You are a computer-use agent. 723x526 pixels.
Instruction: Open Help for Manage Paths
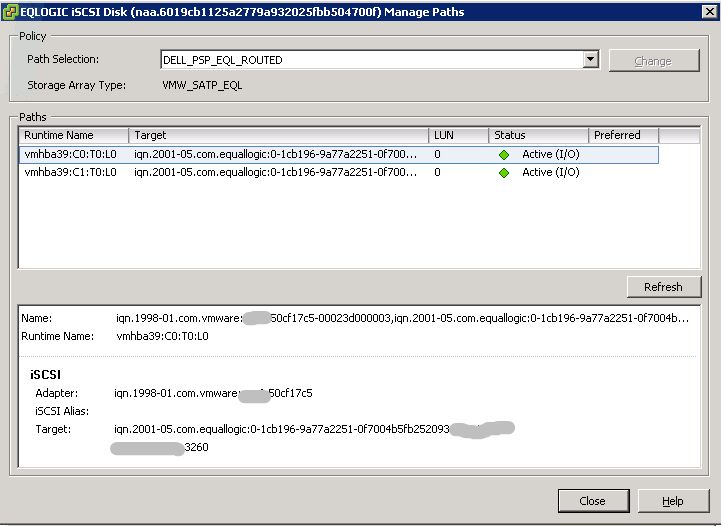coord(673,501)
